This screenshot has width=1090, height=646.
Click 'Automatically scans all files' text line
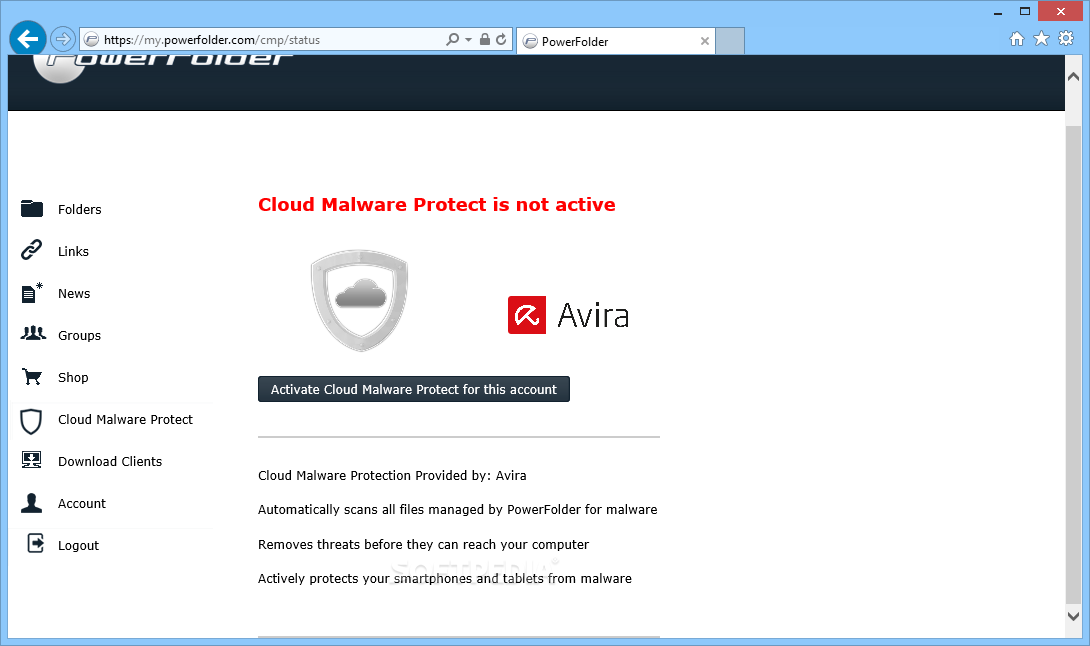click(x=457, y=510)
